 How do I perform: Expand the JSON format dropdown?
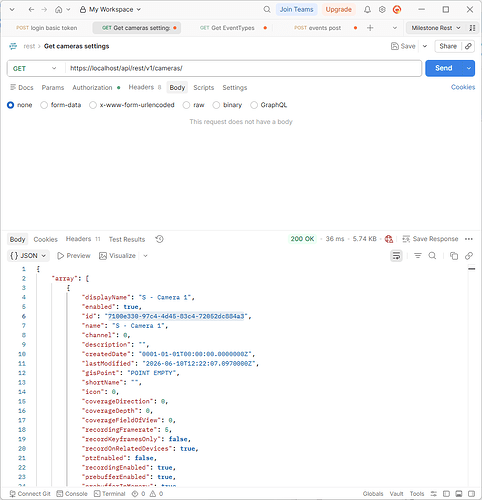coord(28,256)
